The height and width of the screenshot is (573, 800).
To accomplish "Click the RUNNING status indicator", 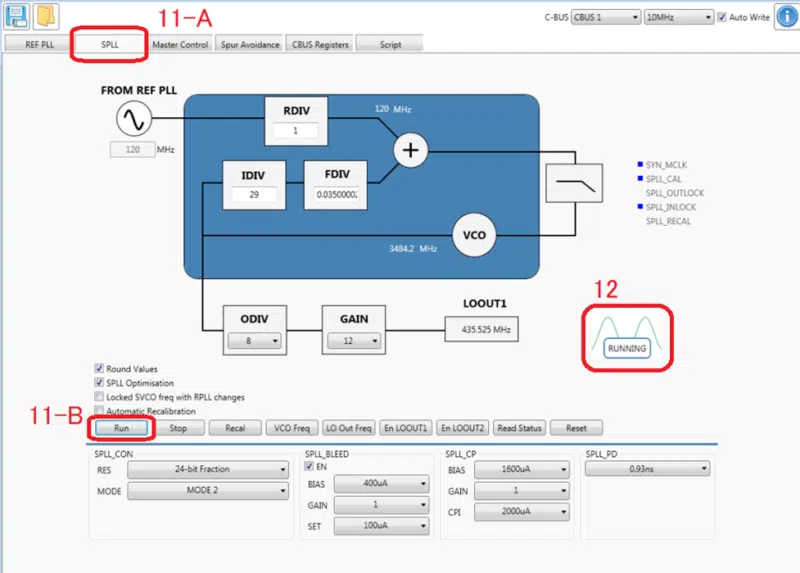I will click(627, 348).
